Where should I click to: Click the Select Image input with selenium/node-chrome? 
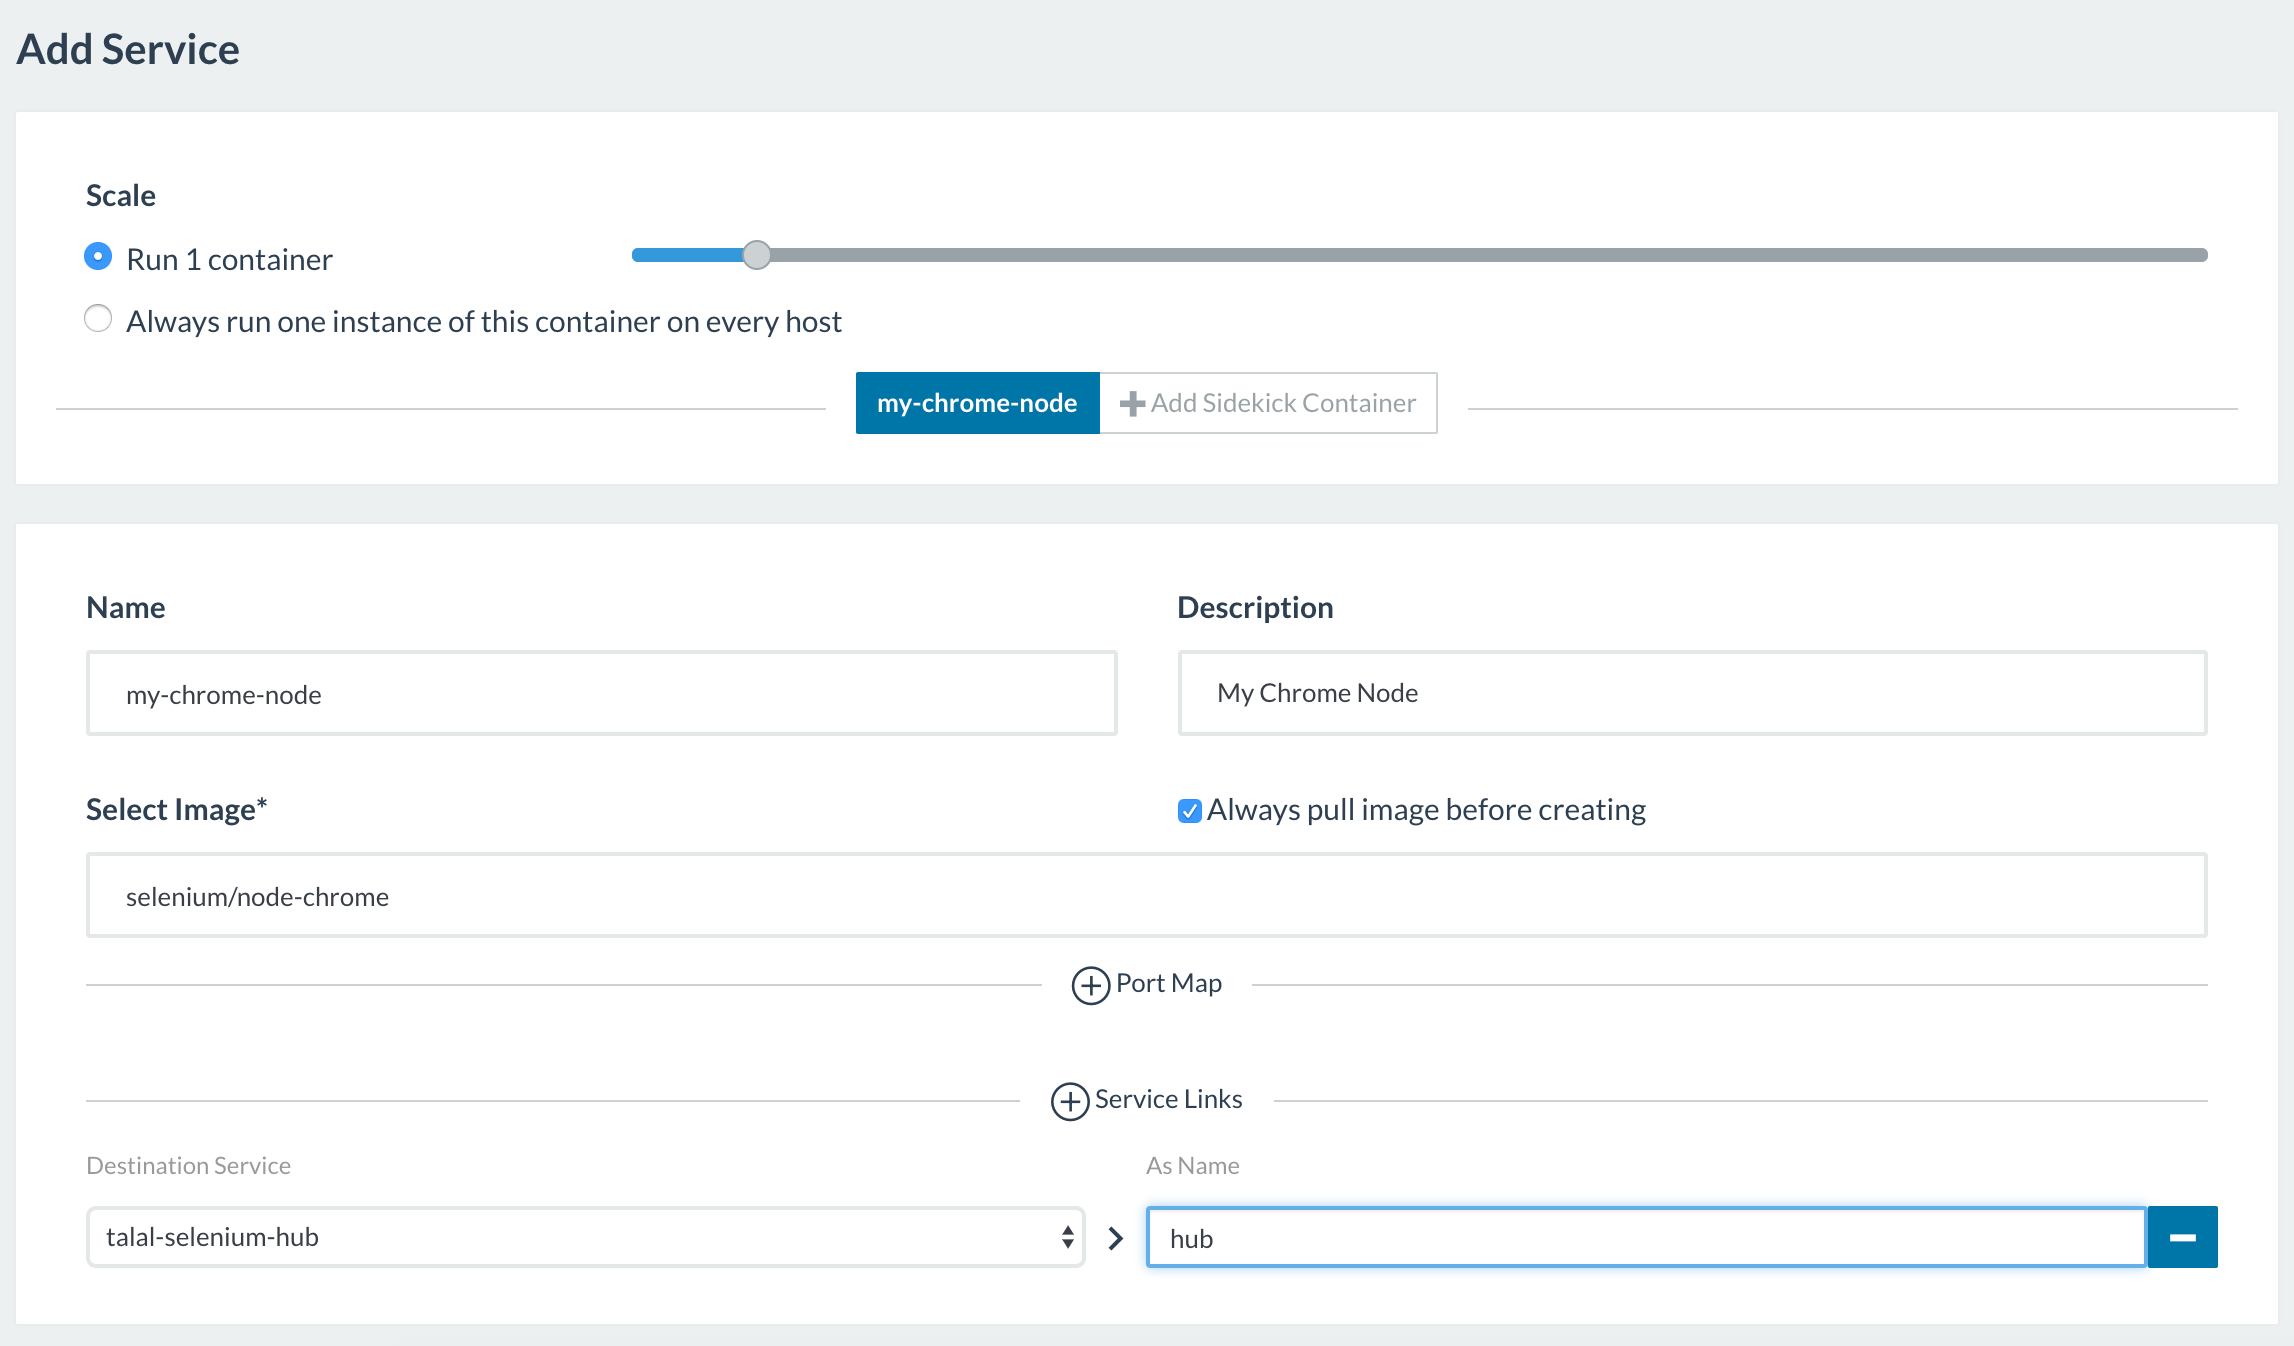[1146, 896]
